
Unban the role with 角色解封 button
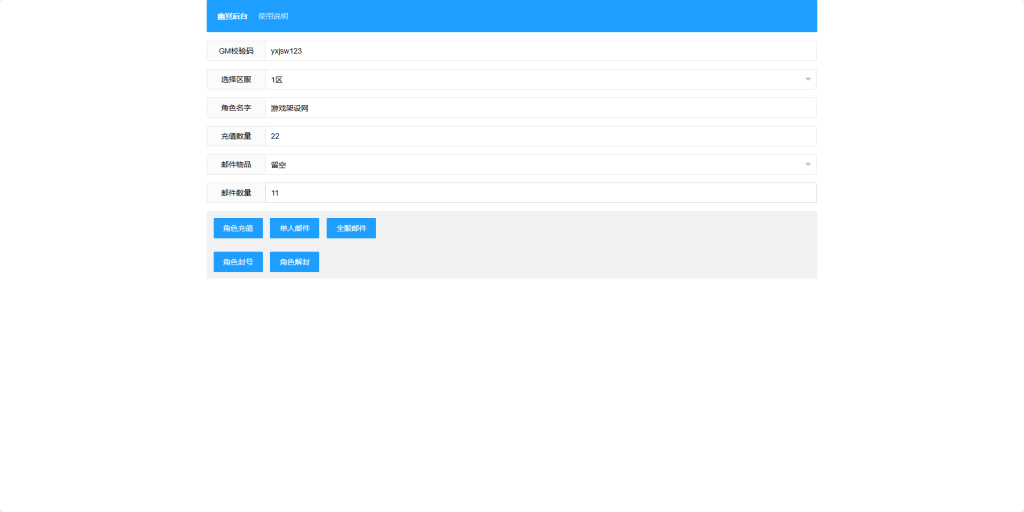tap(295, 262)
